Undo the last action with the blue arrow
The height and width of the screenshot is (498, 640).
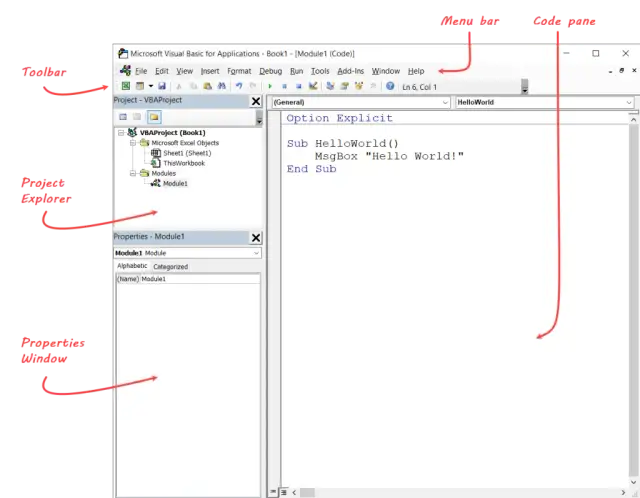click(239, 86)
